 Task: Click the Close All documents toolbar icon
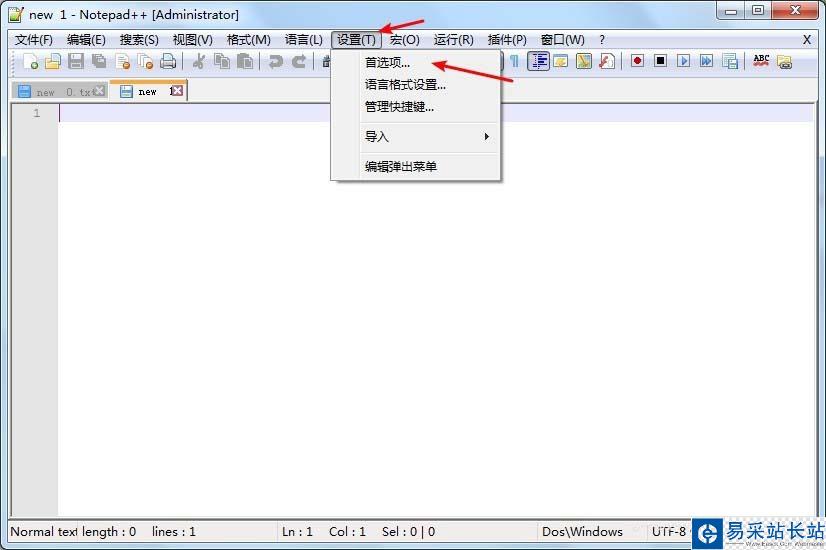point(145,62)
